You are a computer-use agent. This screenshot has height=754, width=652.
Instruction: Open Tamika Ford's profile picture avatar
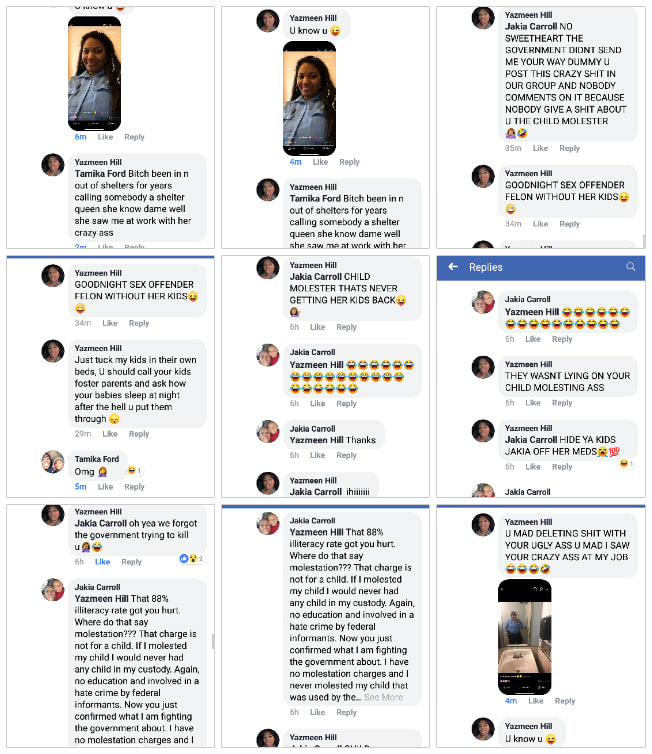click(53, 462)
